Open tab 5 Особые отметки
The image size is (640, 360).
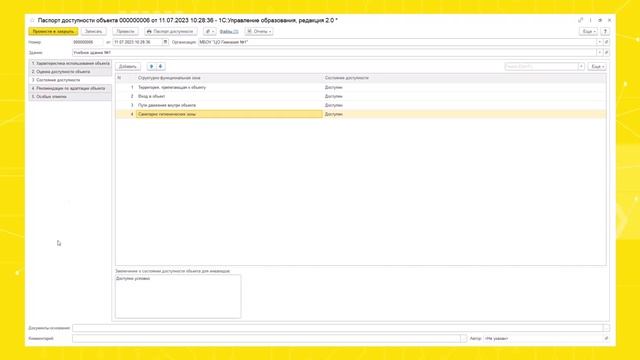[70, 97]
